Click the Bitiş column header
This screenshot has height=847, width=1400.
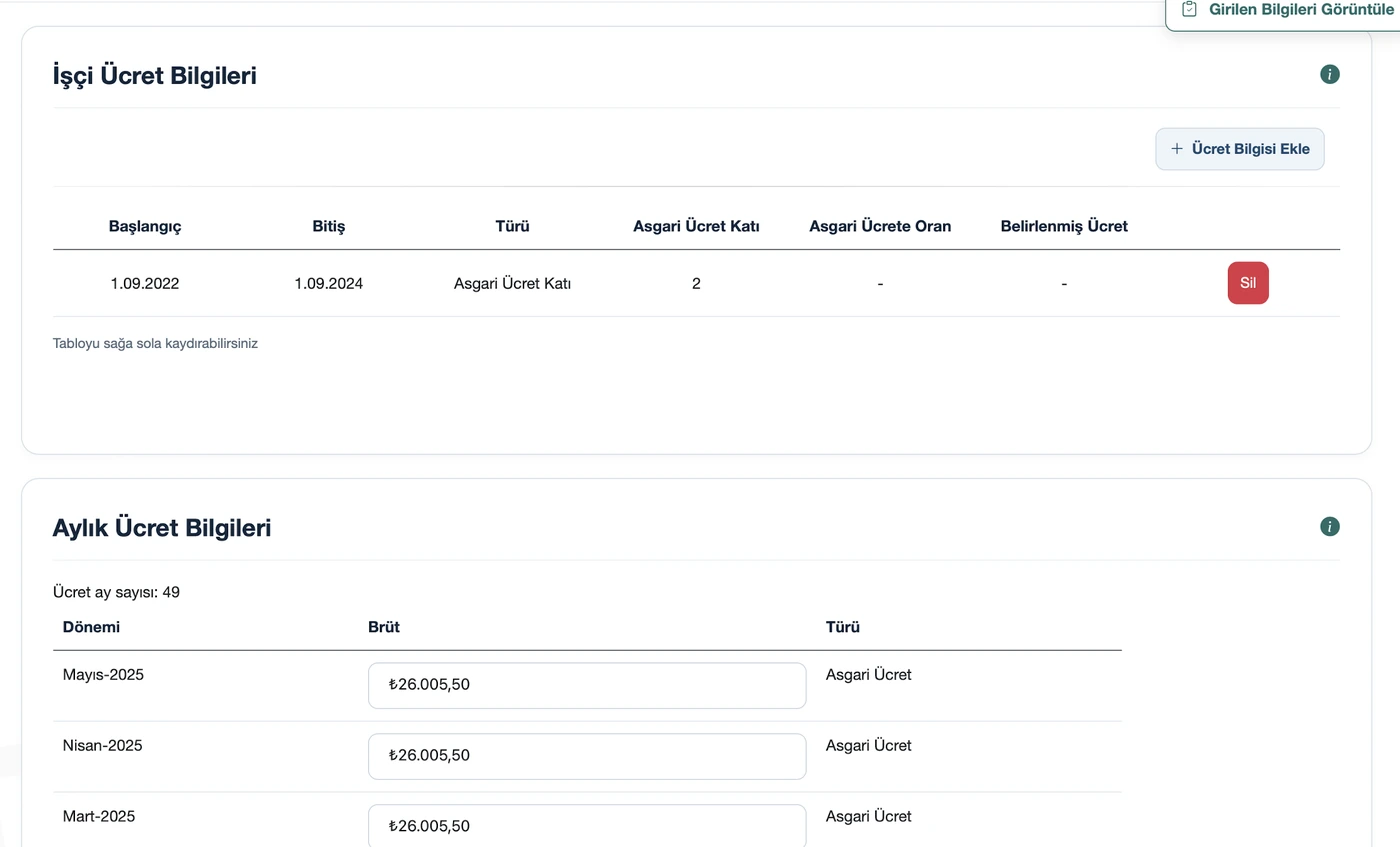328,226
